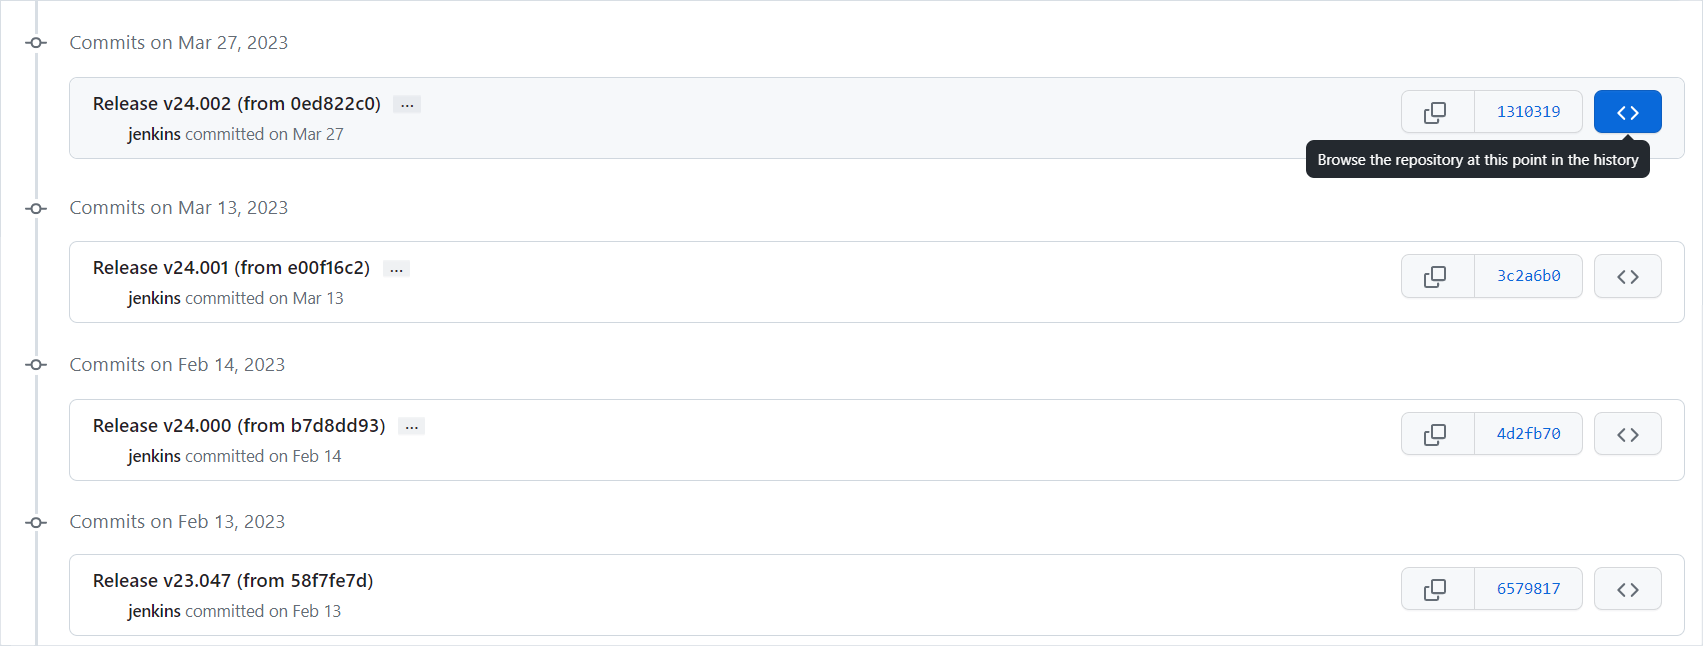Copy full SHA for commit 3c2a6b0
The image size is (1703, 646).
[x=1437, y=277]
